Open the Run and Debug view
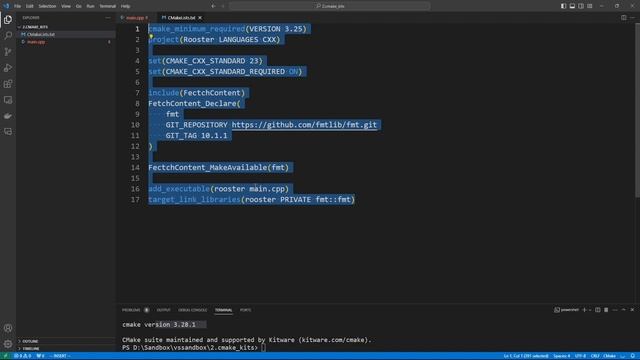 click(8, 68)
